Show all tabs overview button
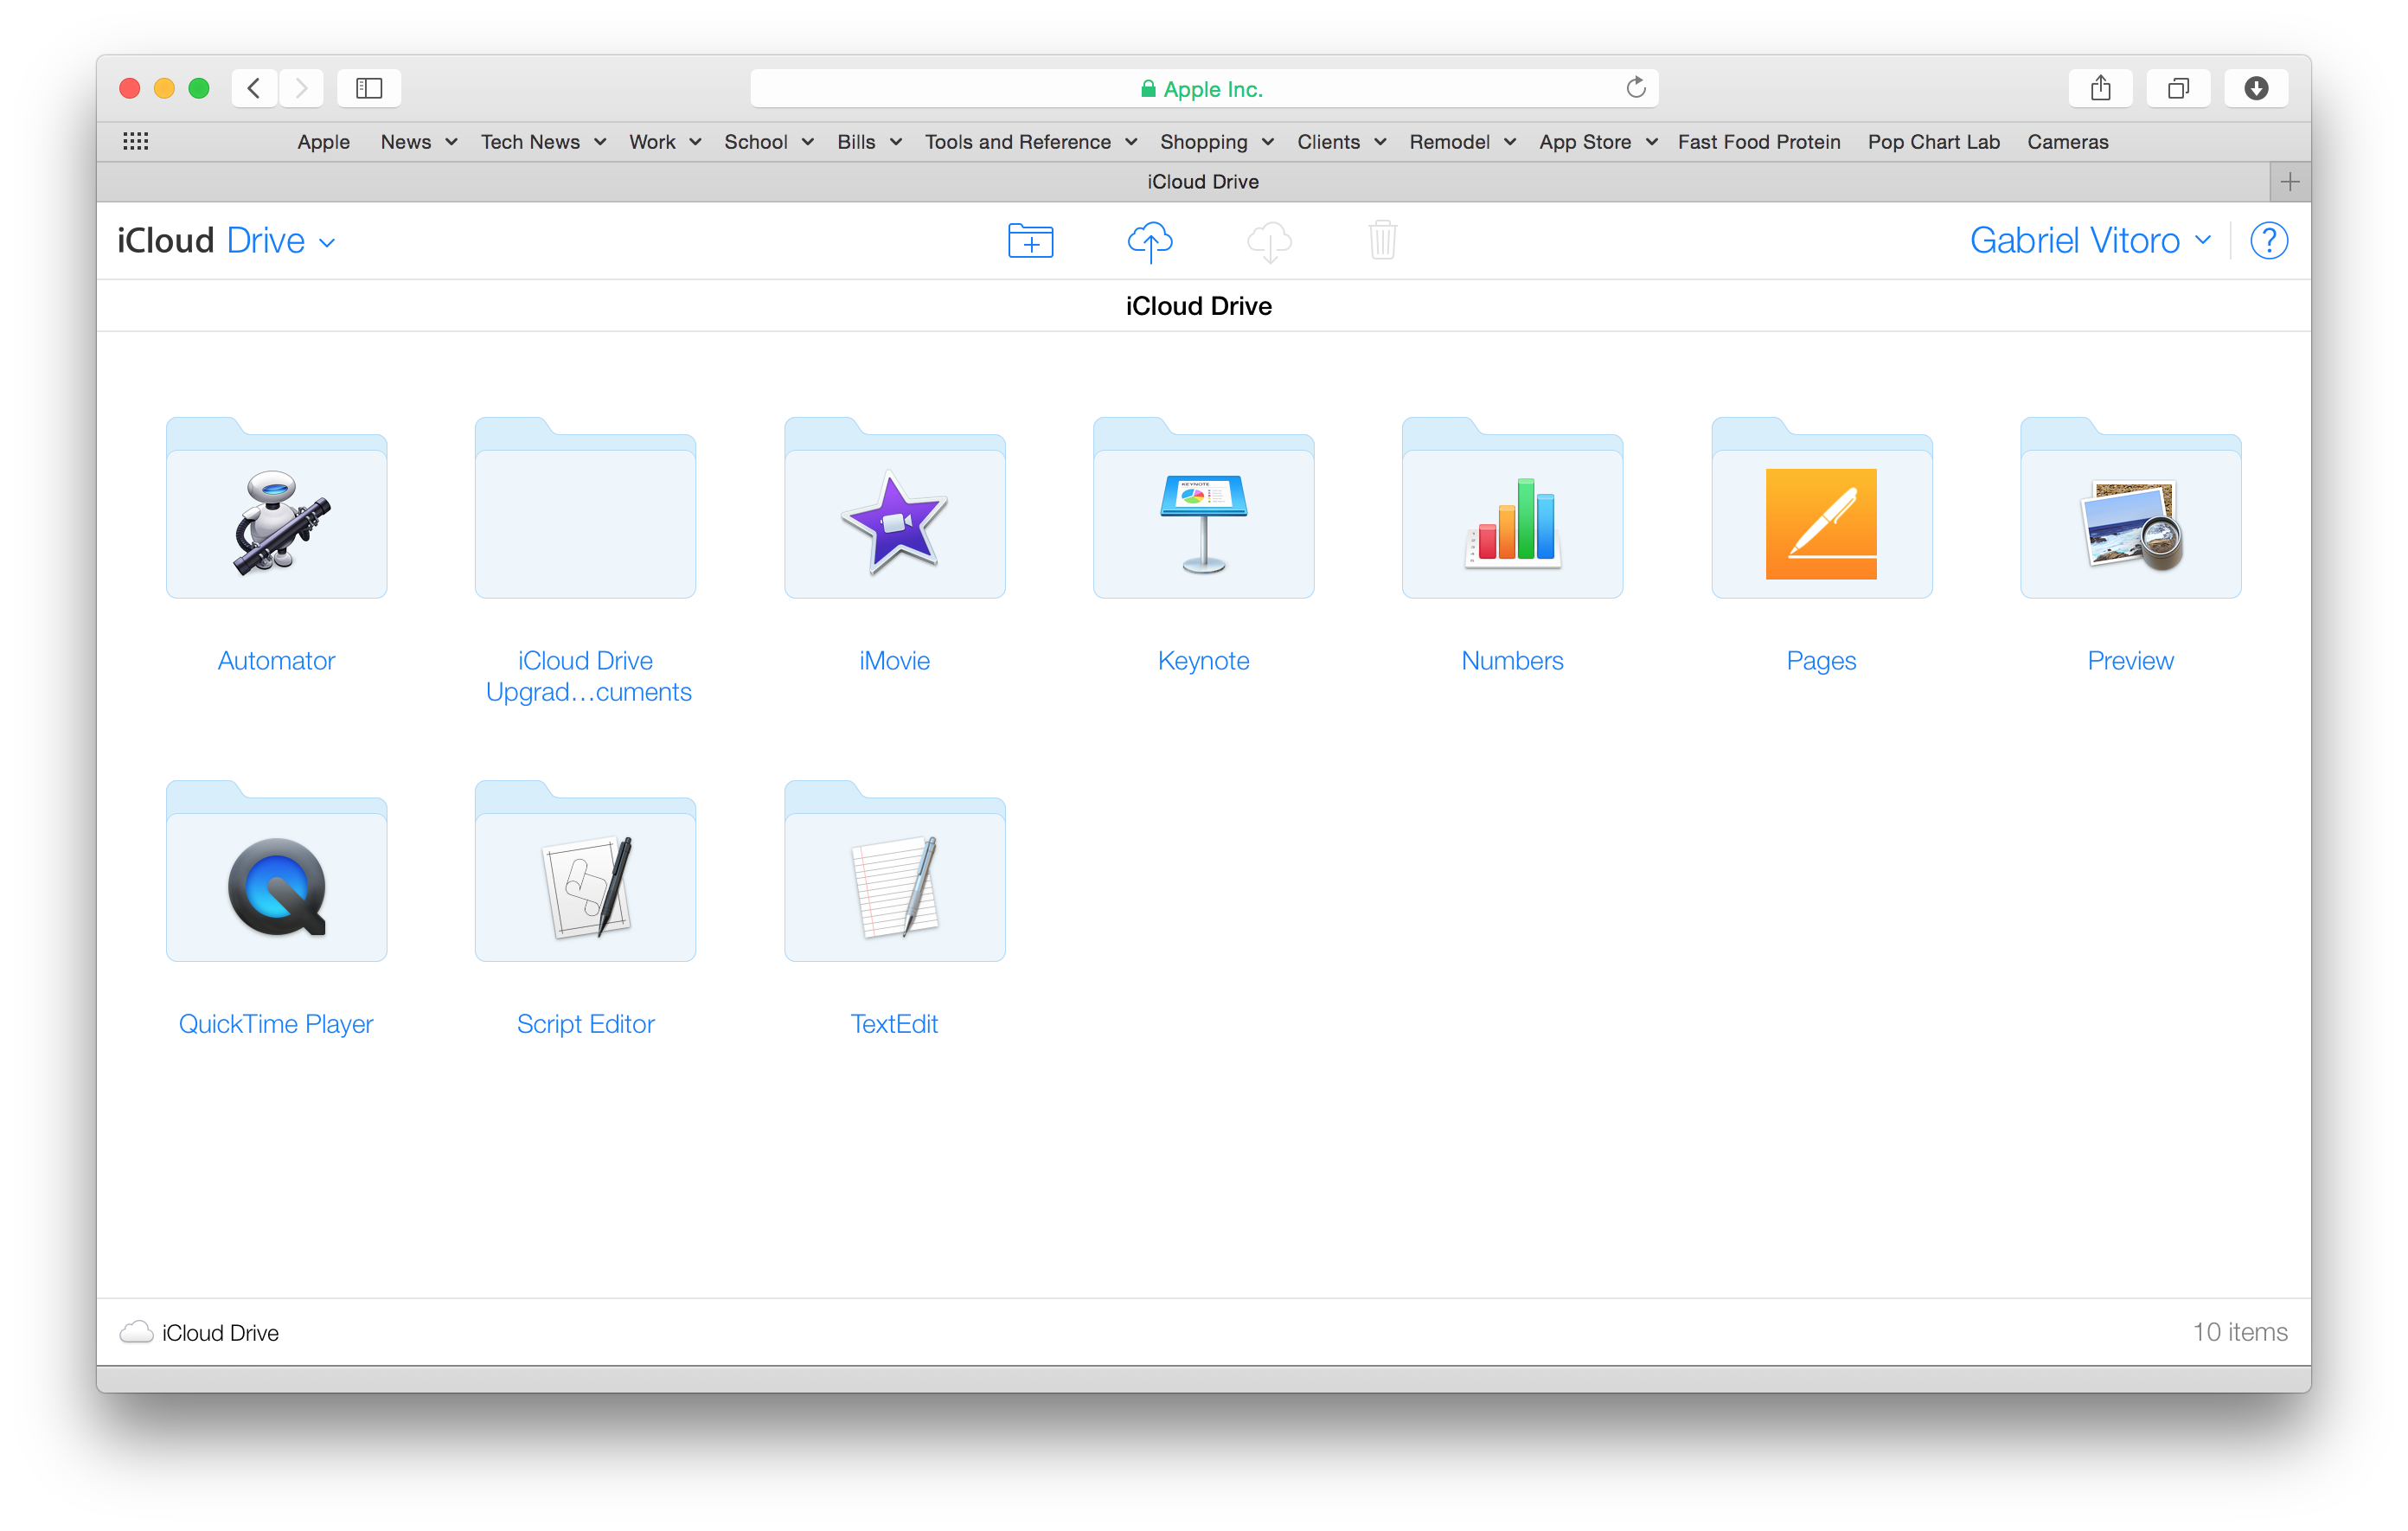2408x1531 pixels. (x=2178, y=88)
